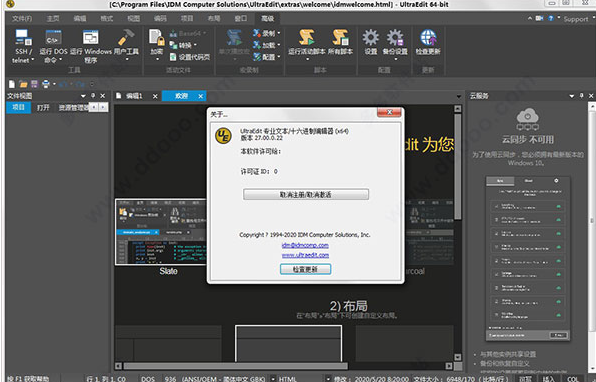Open the document tab list dropdown arrow
This screenshot has height=382, width=596.
459,96
